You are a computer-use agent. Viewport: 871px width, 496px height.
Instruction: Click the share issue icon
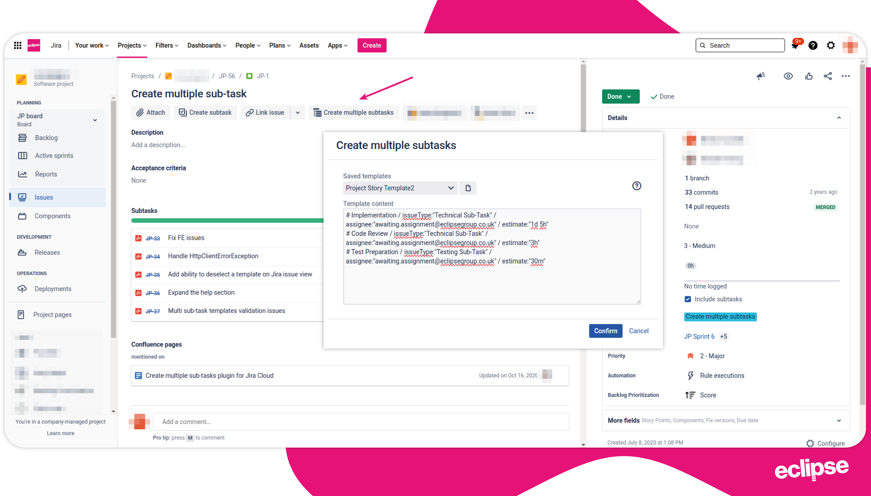tap(828, 76)
